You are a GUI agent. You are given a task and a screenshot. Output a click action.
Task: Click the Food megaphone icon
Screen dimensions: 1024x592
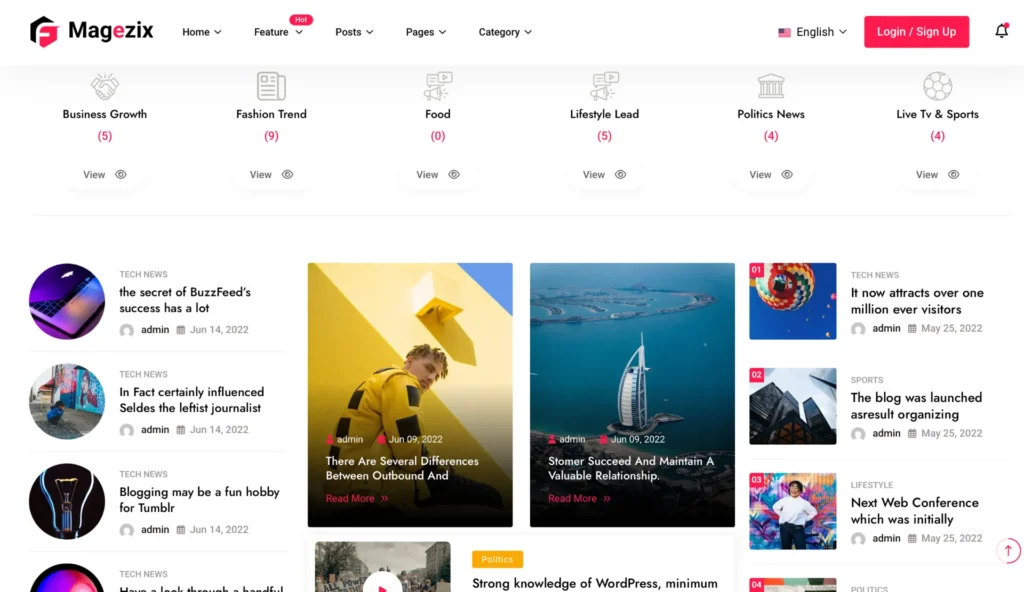click(438, 86)
